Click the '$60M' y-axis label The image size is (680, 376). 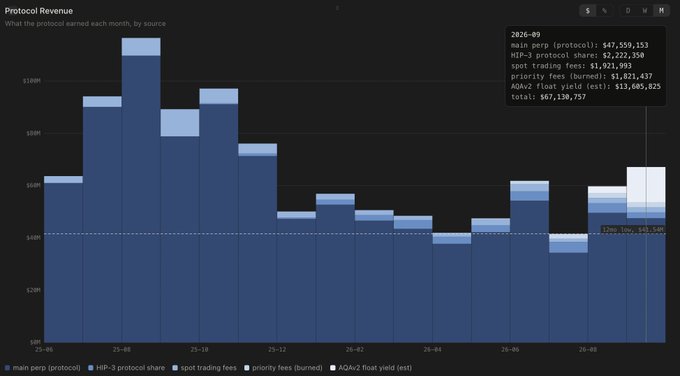(33, 185)
